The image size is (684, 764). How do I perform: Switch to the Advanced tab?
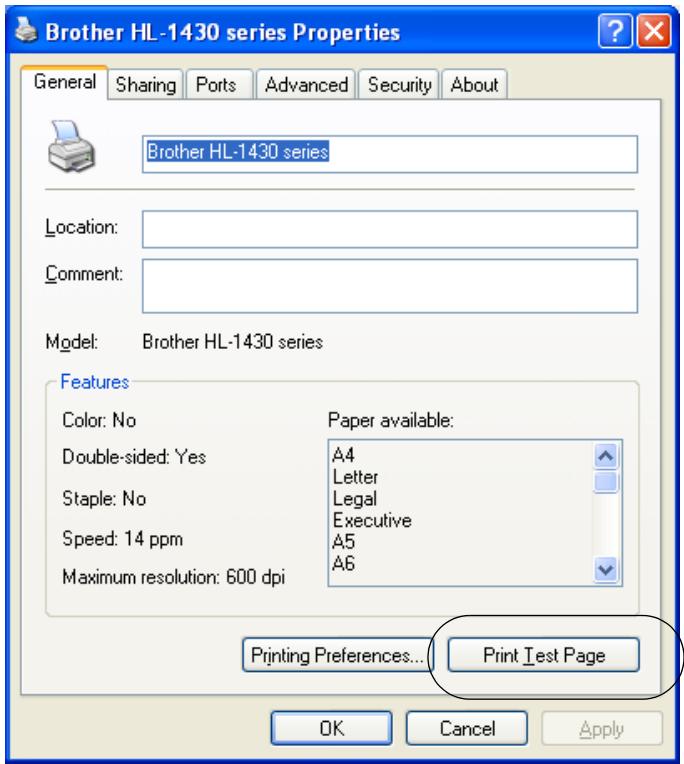[306, 85]
